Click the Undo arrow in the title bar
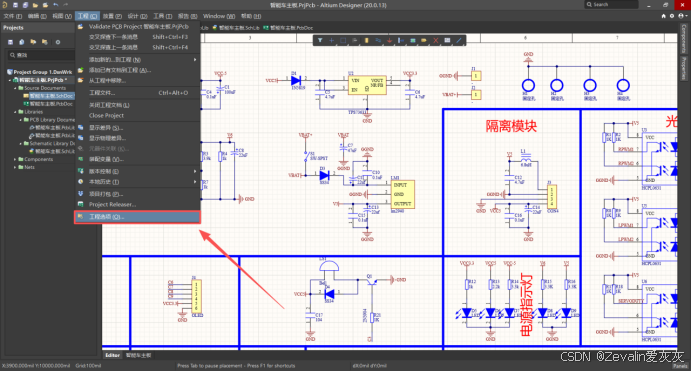 coord(56,5)
